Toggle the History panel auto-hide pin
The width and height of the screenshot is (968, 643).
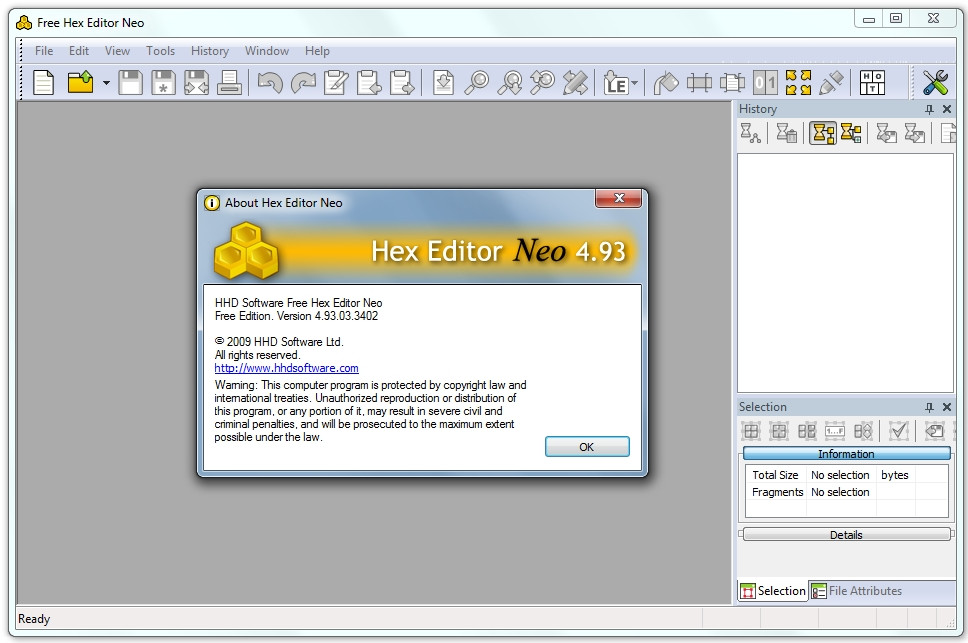[929, 109]
